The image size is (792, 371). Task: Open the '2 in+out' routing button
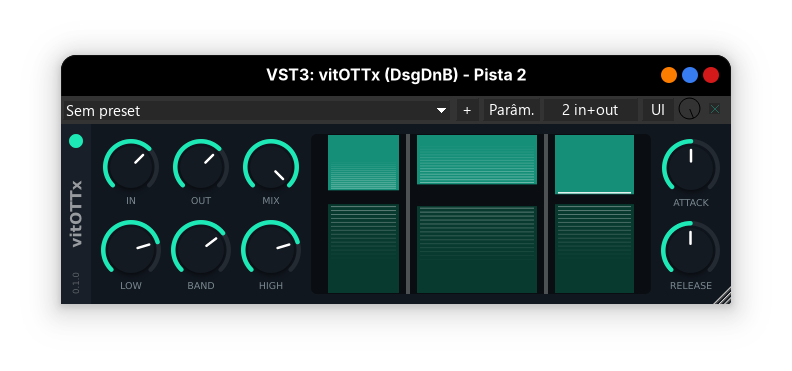coord(590,111)
